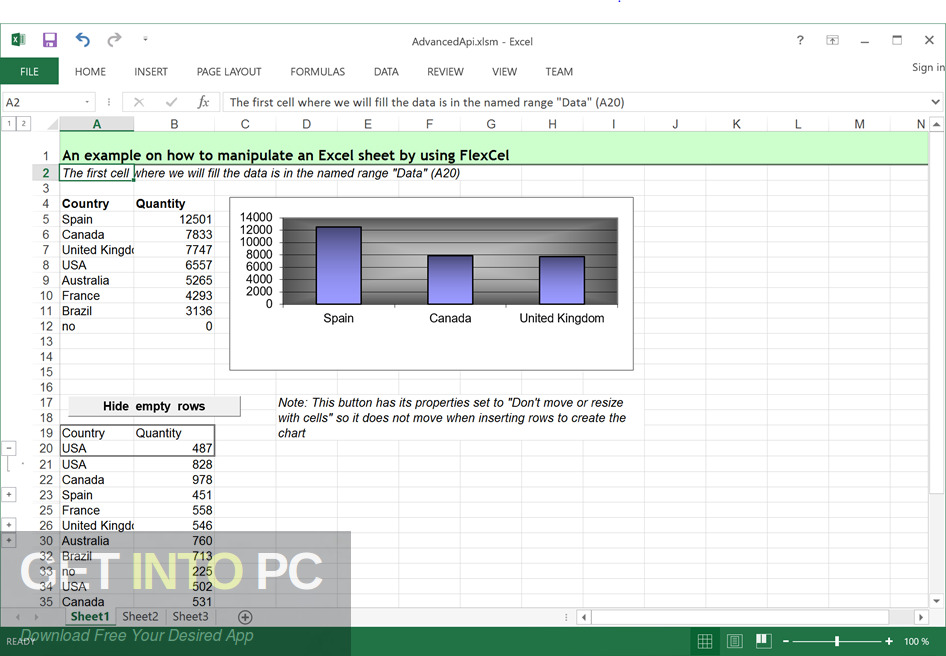946x656 pixels.
Task: Click the Cancel X formula bar icon
Action: [x=139, y=102]
